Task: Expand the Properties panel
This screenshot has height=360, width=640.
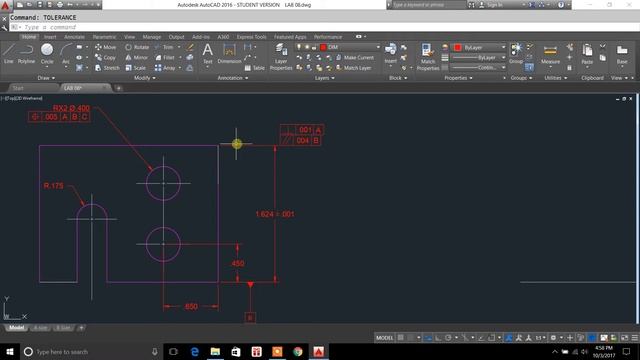Action: point(458,78)
